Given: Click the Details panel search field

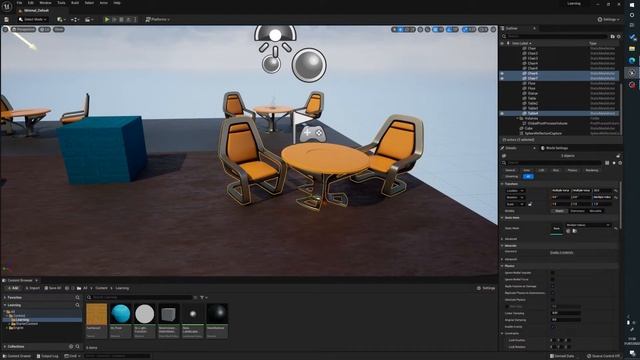Looking at the screenshot, I should (x=553, y=163).
